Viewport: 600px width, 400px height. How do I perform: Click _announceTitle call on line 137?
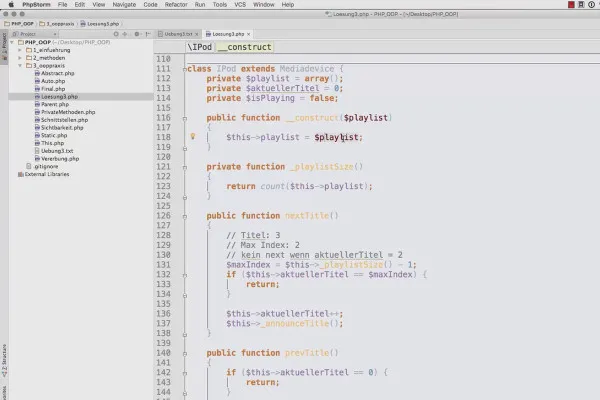click(x=297, y=324)
